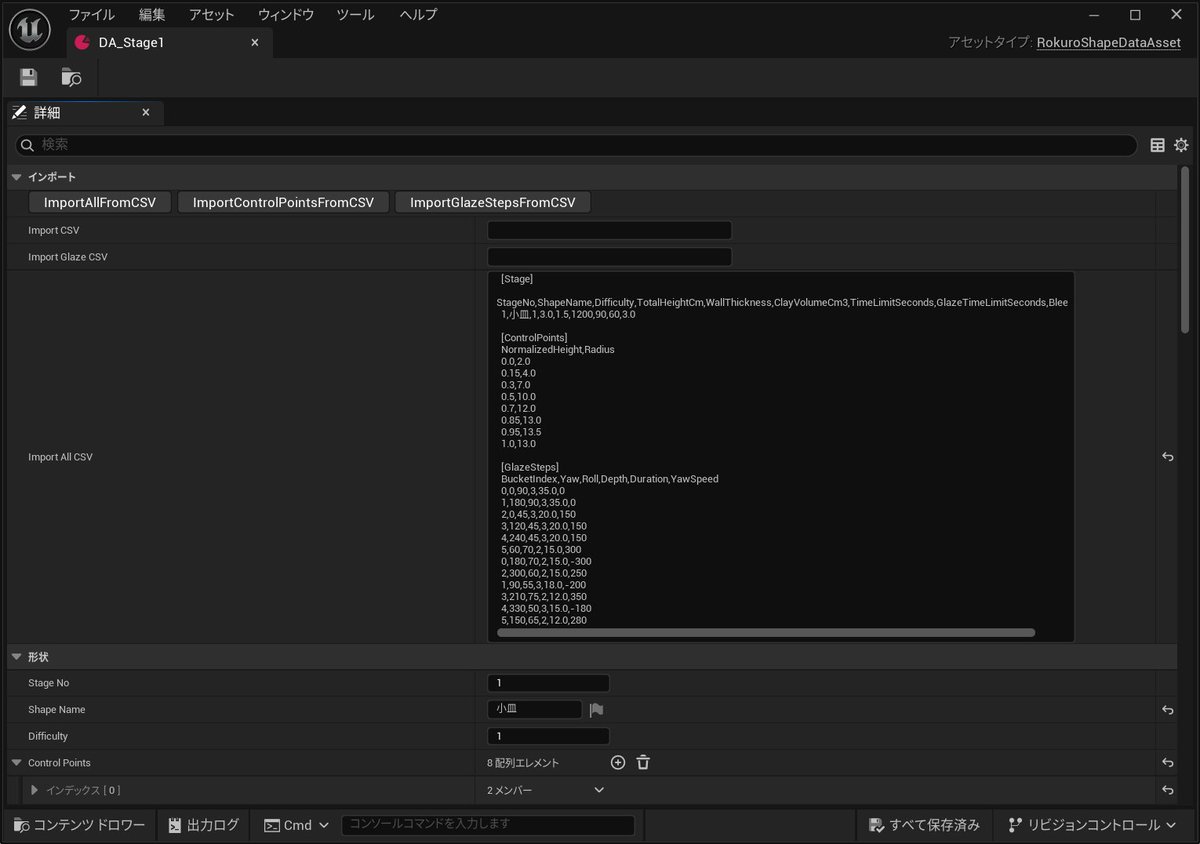
Task: Open the ウィンドウ menu
Action: [286, 15]
